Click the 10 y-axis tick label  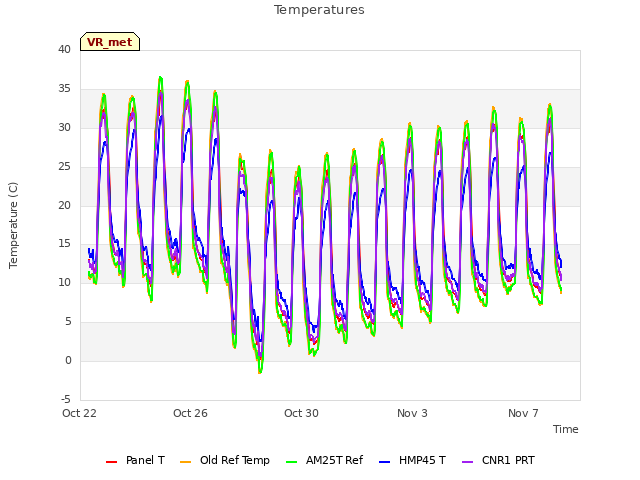click(x=64, y=282)
